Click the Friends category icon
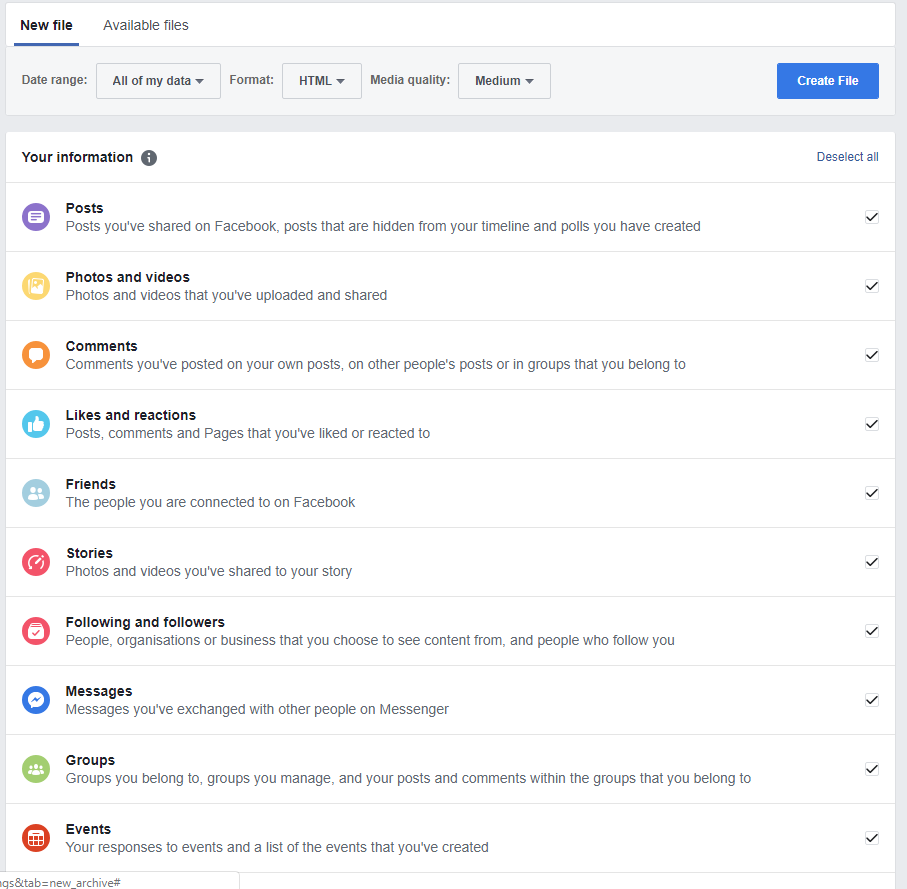The image size is (907, 889). coord(36,493)
